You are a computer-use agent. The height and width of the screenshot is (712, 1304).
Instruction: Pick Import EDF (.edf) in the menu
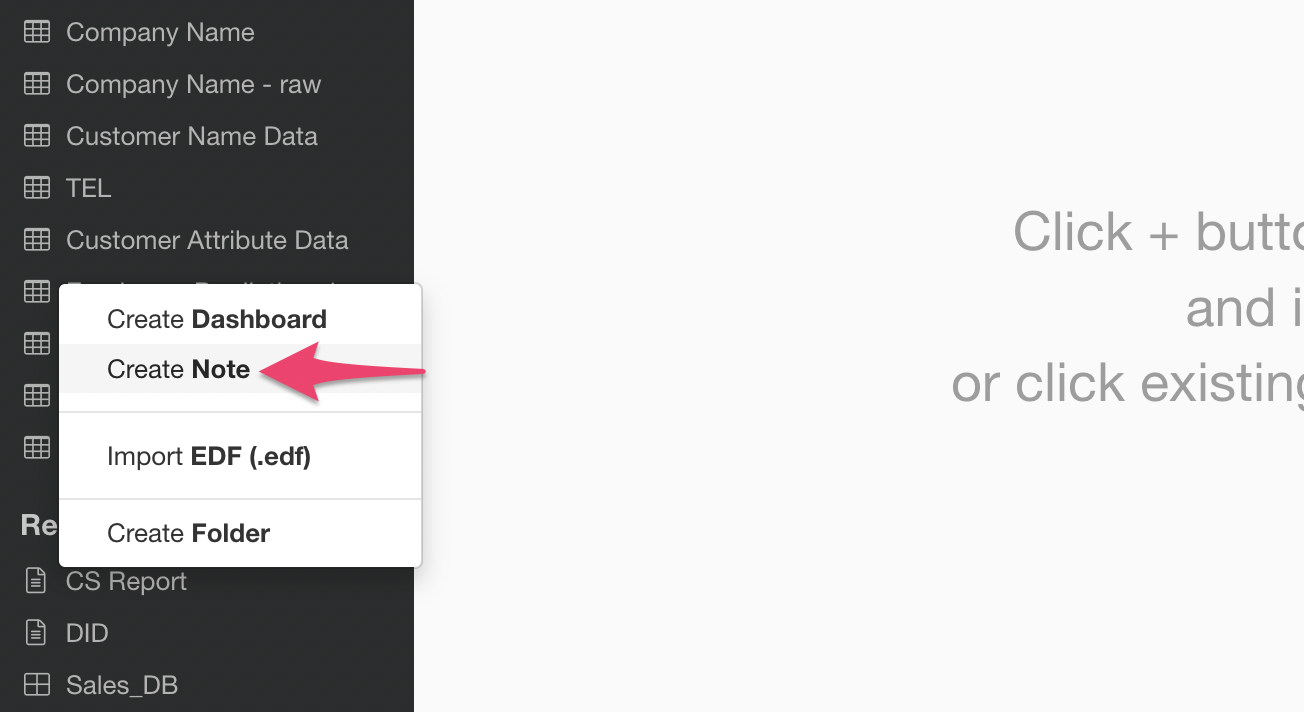(209, 457)
